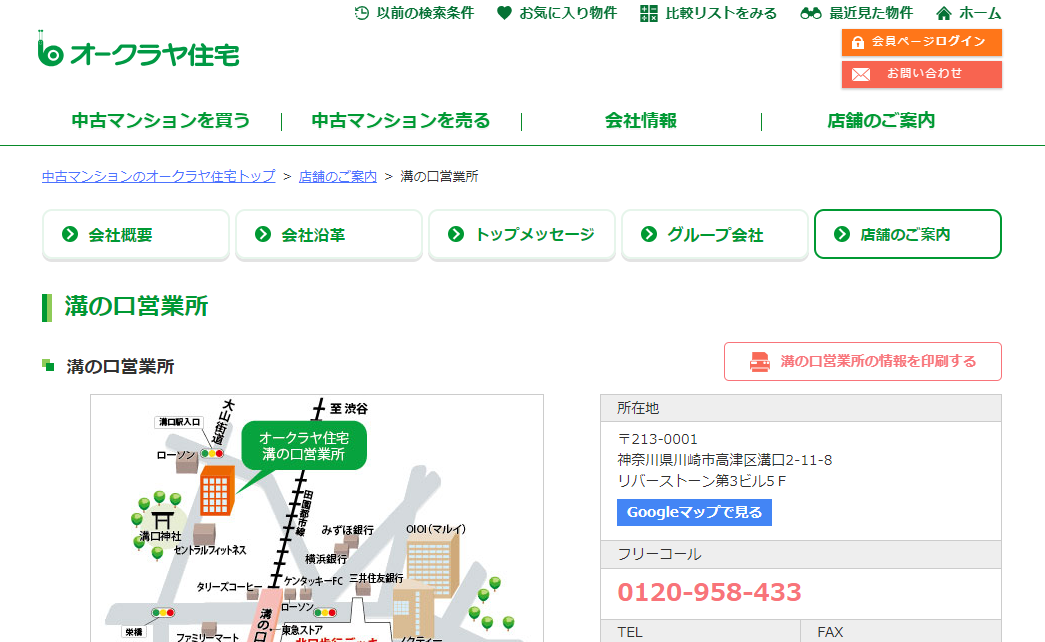Click the clock icon for previous search conditions
The width and height of the screenshot is (1045, 642).
[362, 13]
